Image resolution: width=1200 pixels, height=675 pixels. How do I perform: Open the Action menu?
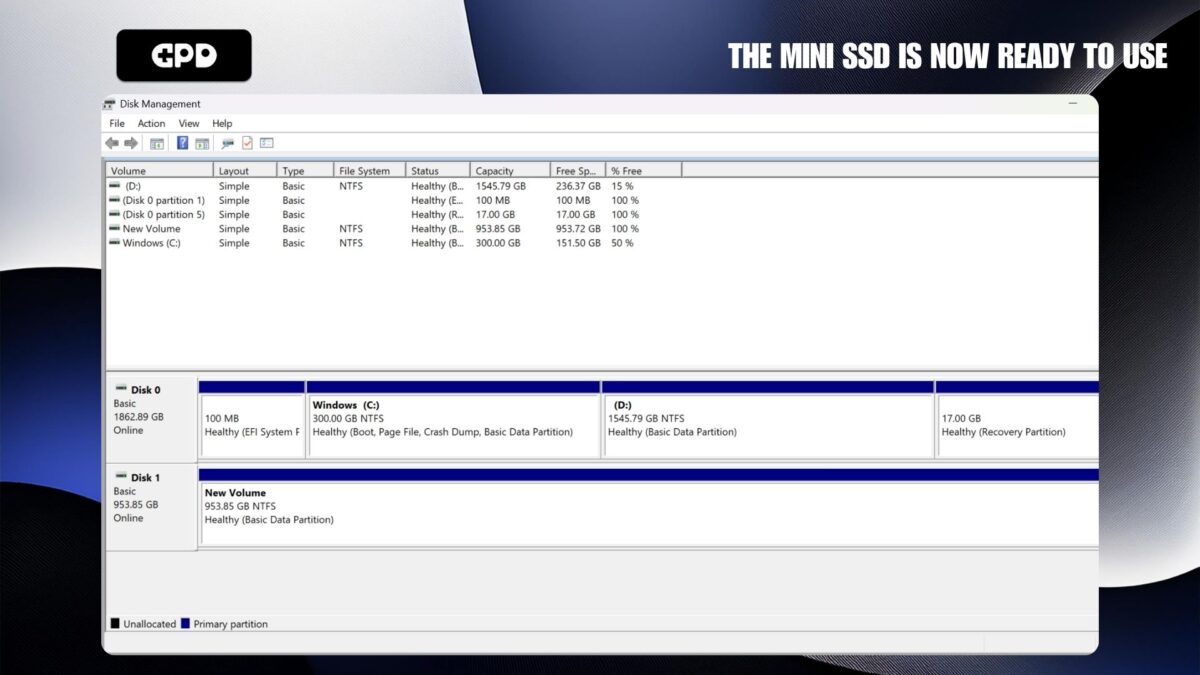151,123
